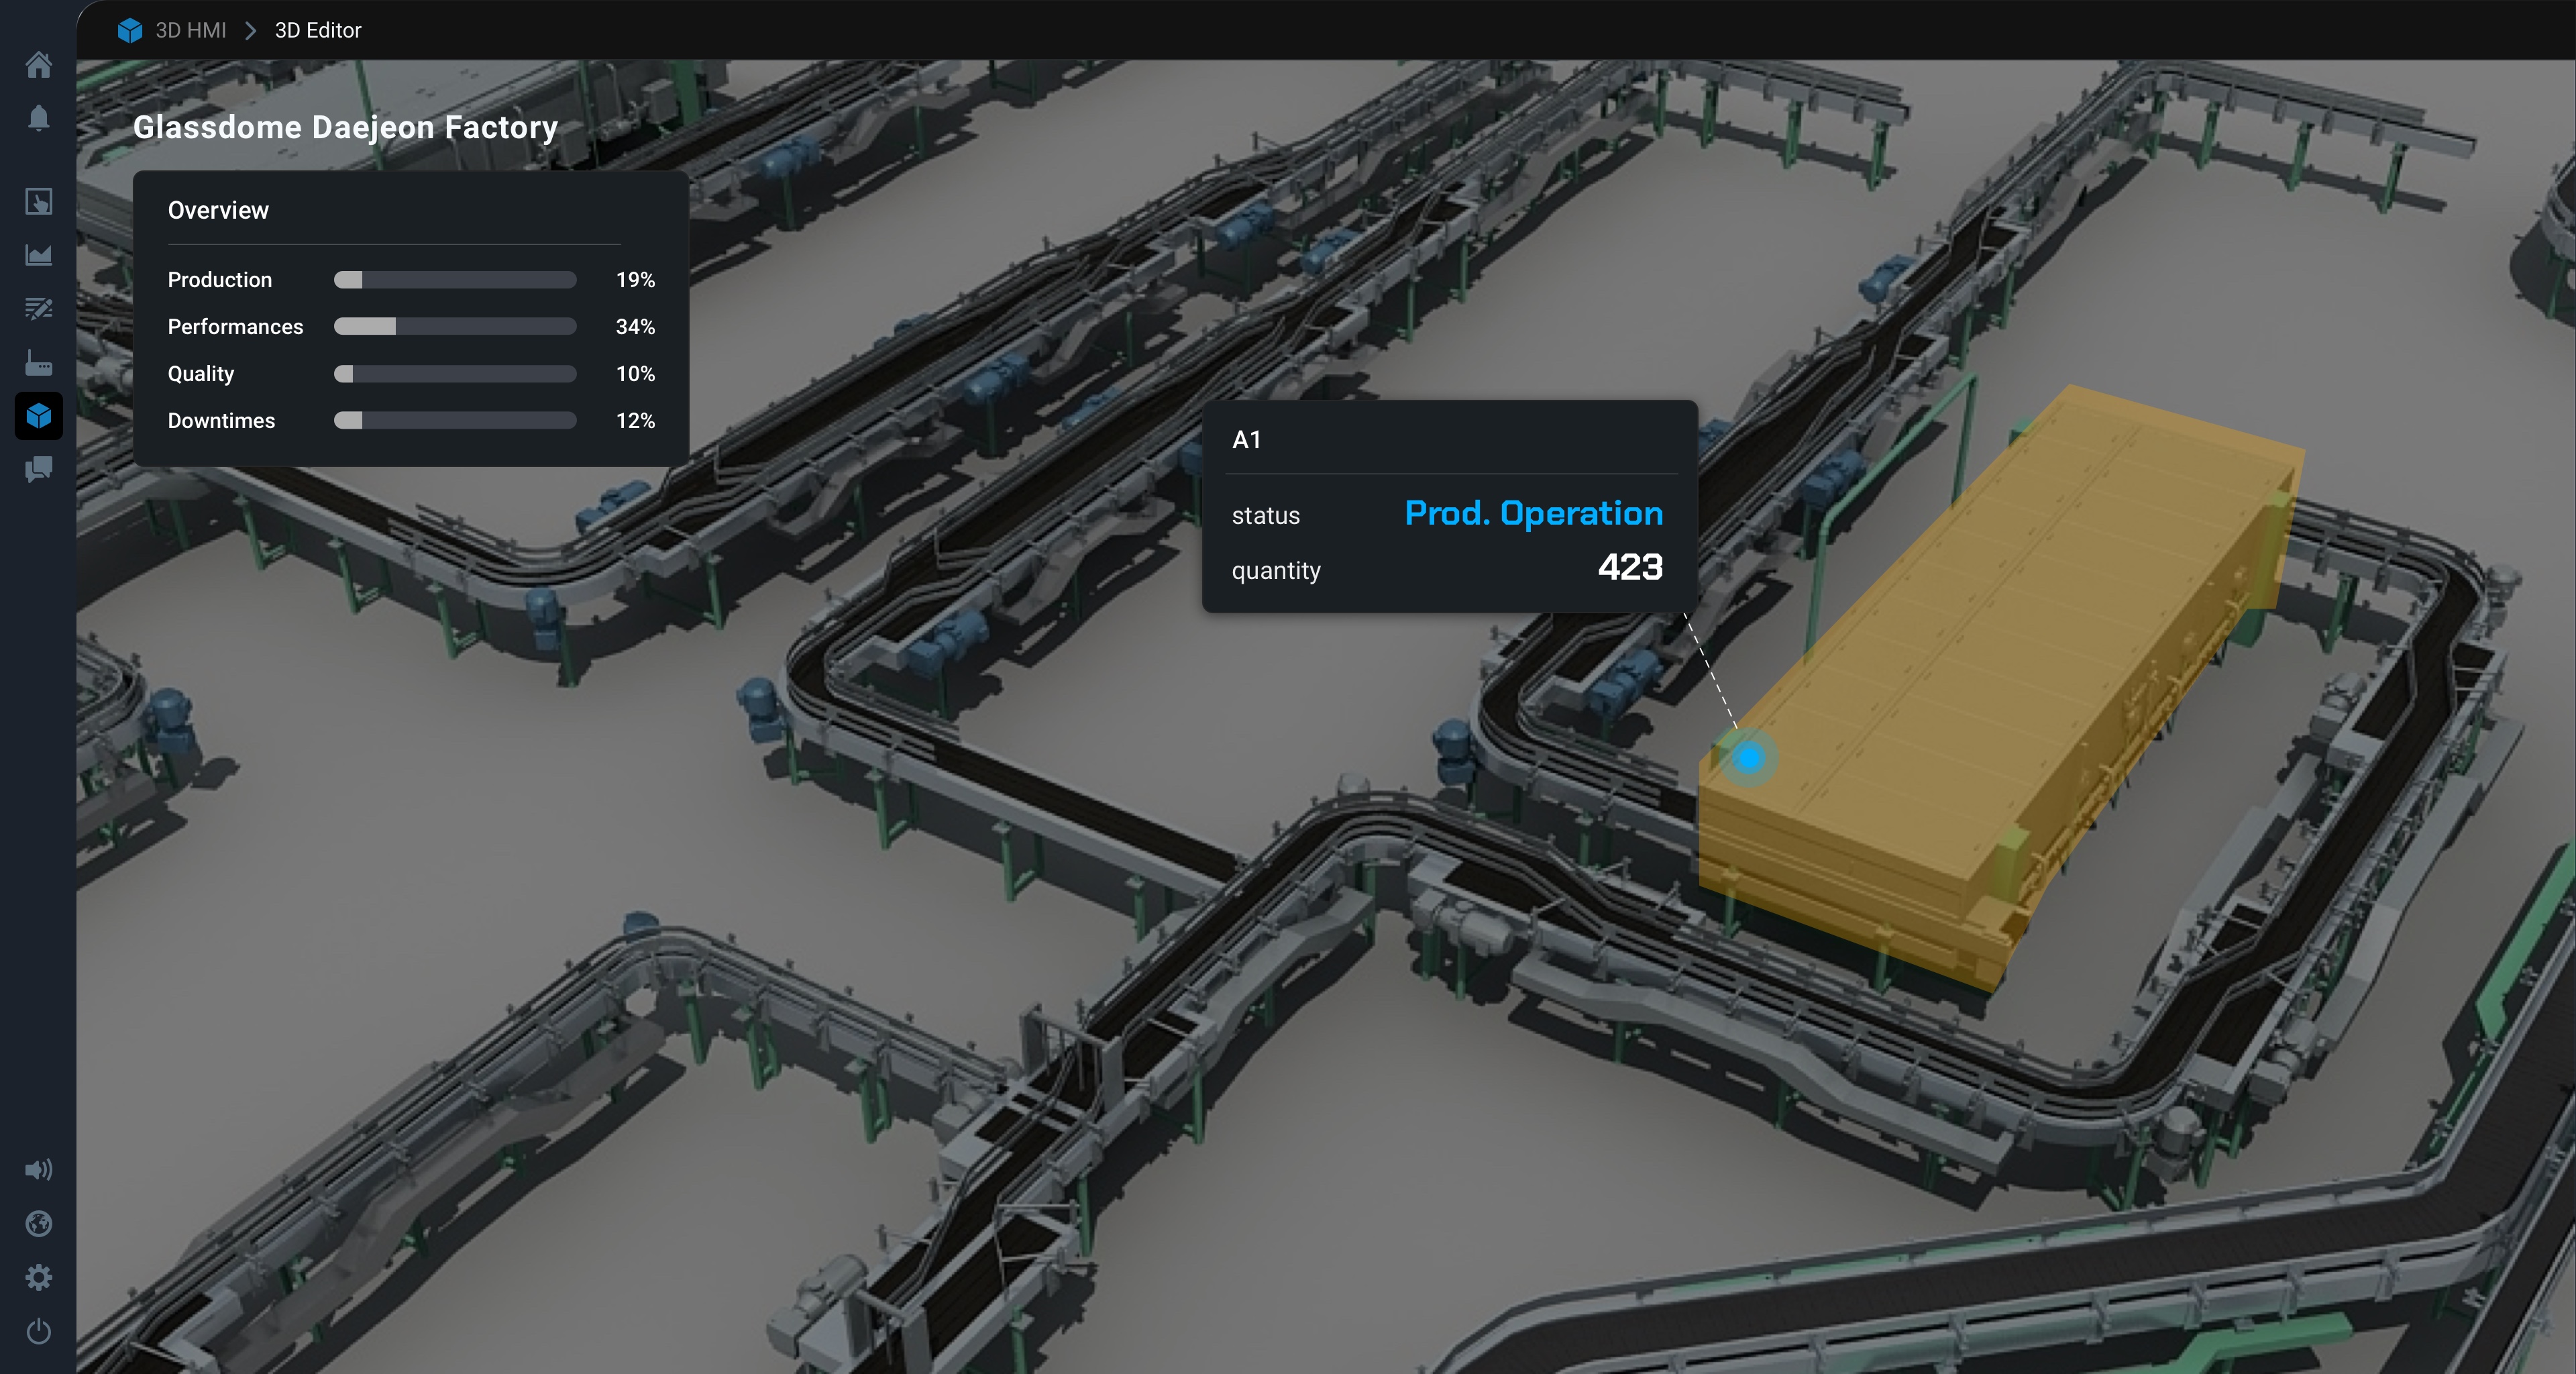
Task: Open the touch-panel pointer icon in sidebar
Action: click(x=38, y=202)
